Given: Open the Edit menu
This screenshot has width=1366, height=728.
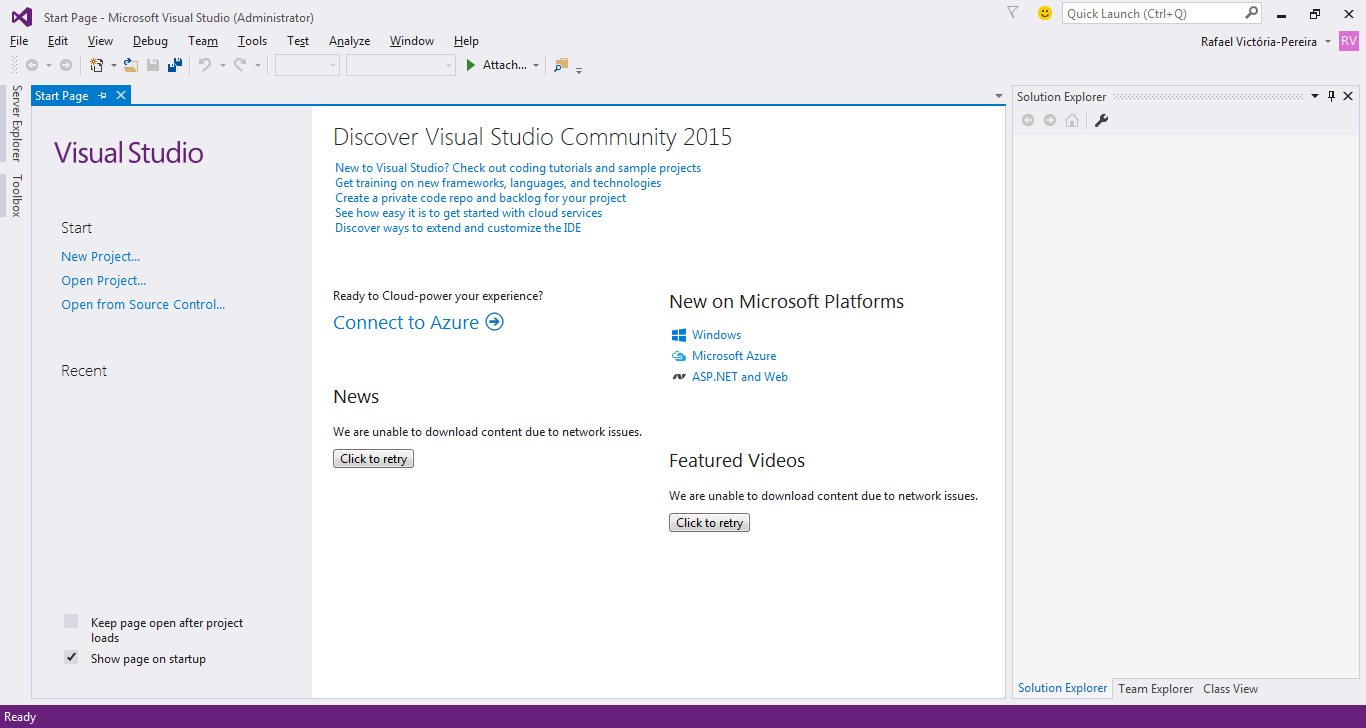Looking at the screenshot, I should click(58, 41).
